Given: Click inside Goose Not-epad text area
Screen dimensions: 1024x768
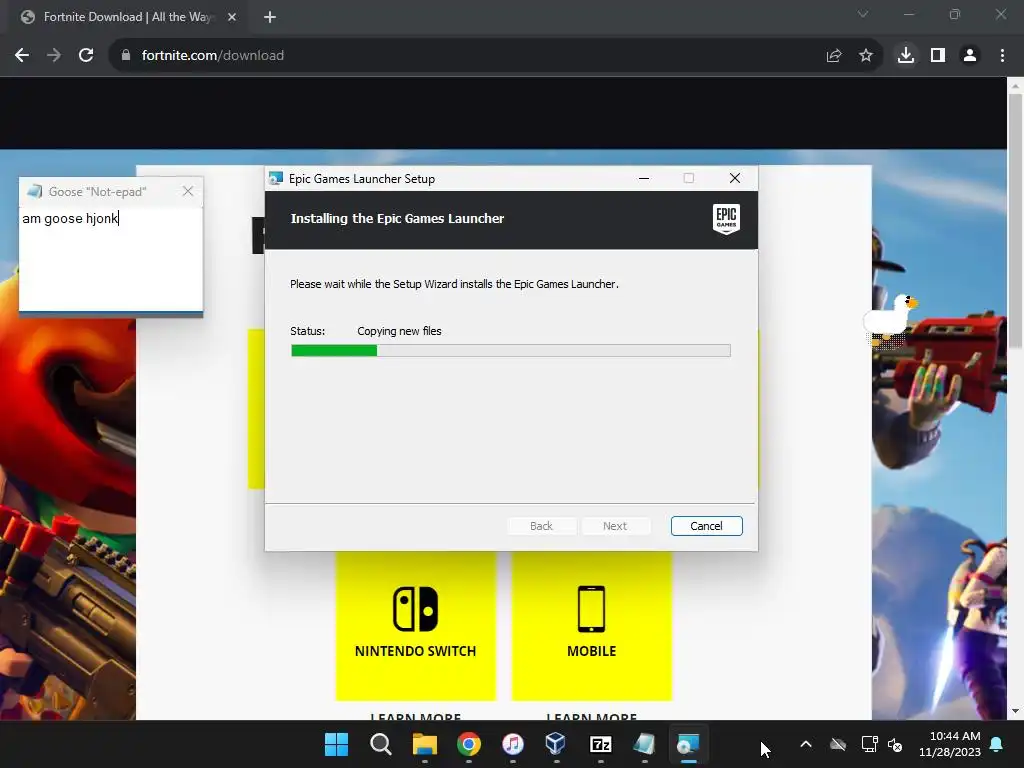Looking at the screenshot, I should point(111,259).
